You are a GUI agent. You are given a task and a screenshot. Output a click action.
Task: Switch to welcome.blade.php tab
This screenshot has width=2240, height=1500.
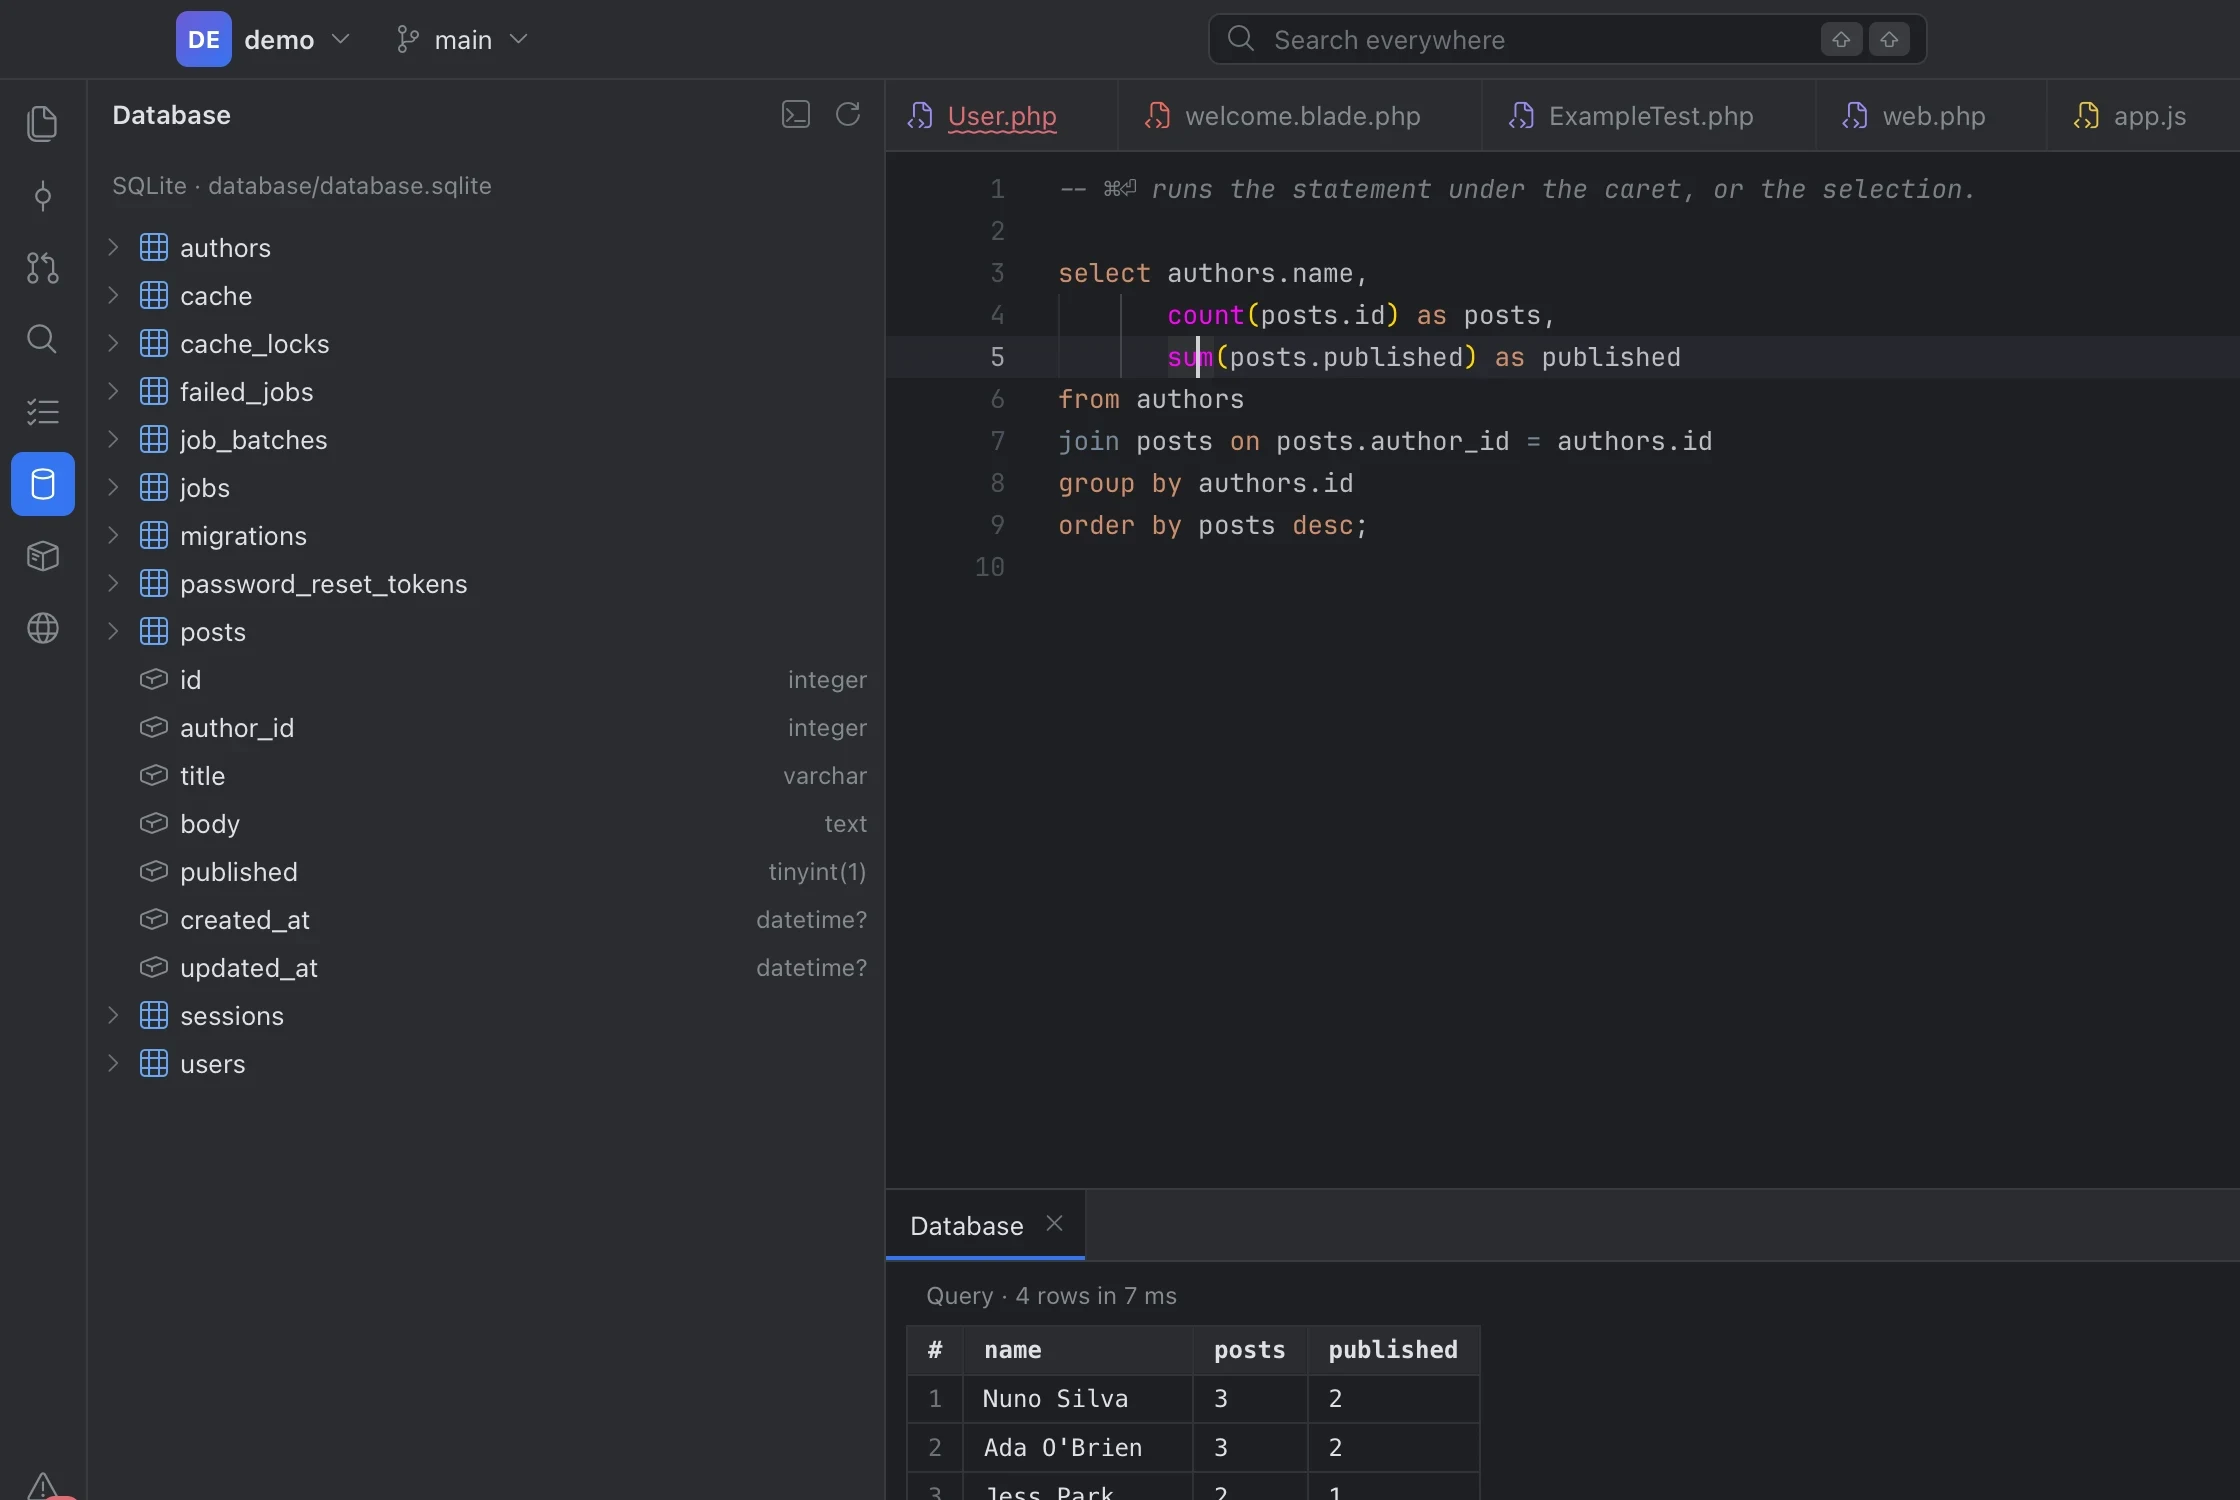[1301, 116]
